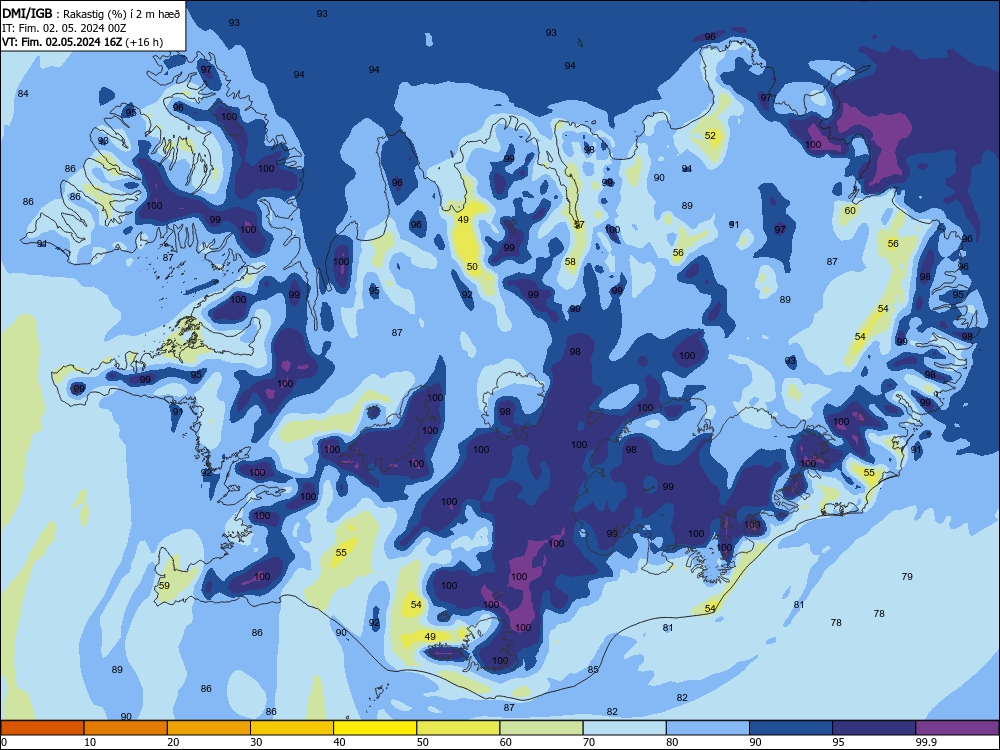
Task: Click the map value '60' near the east coast
Action: (850, 210)
